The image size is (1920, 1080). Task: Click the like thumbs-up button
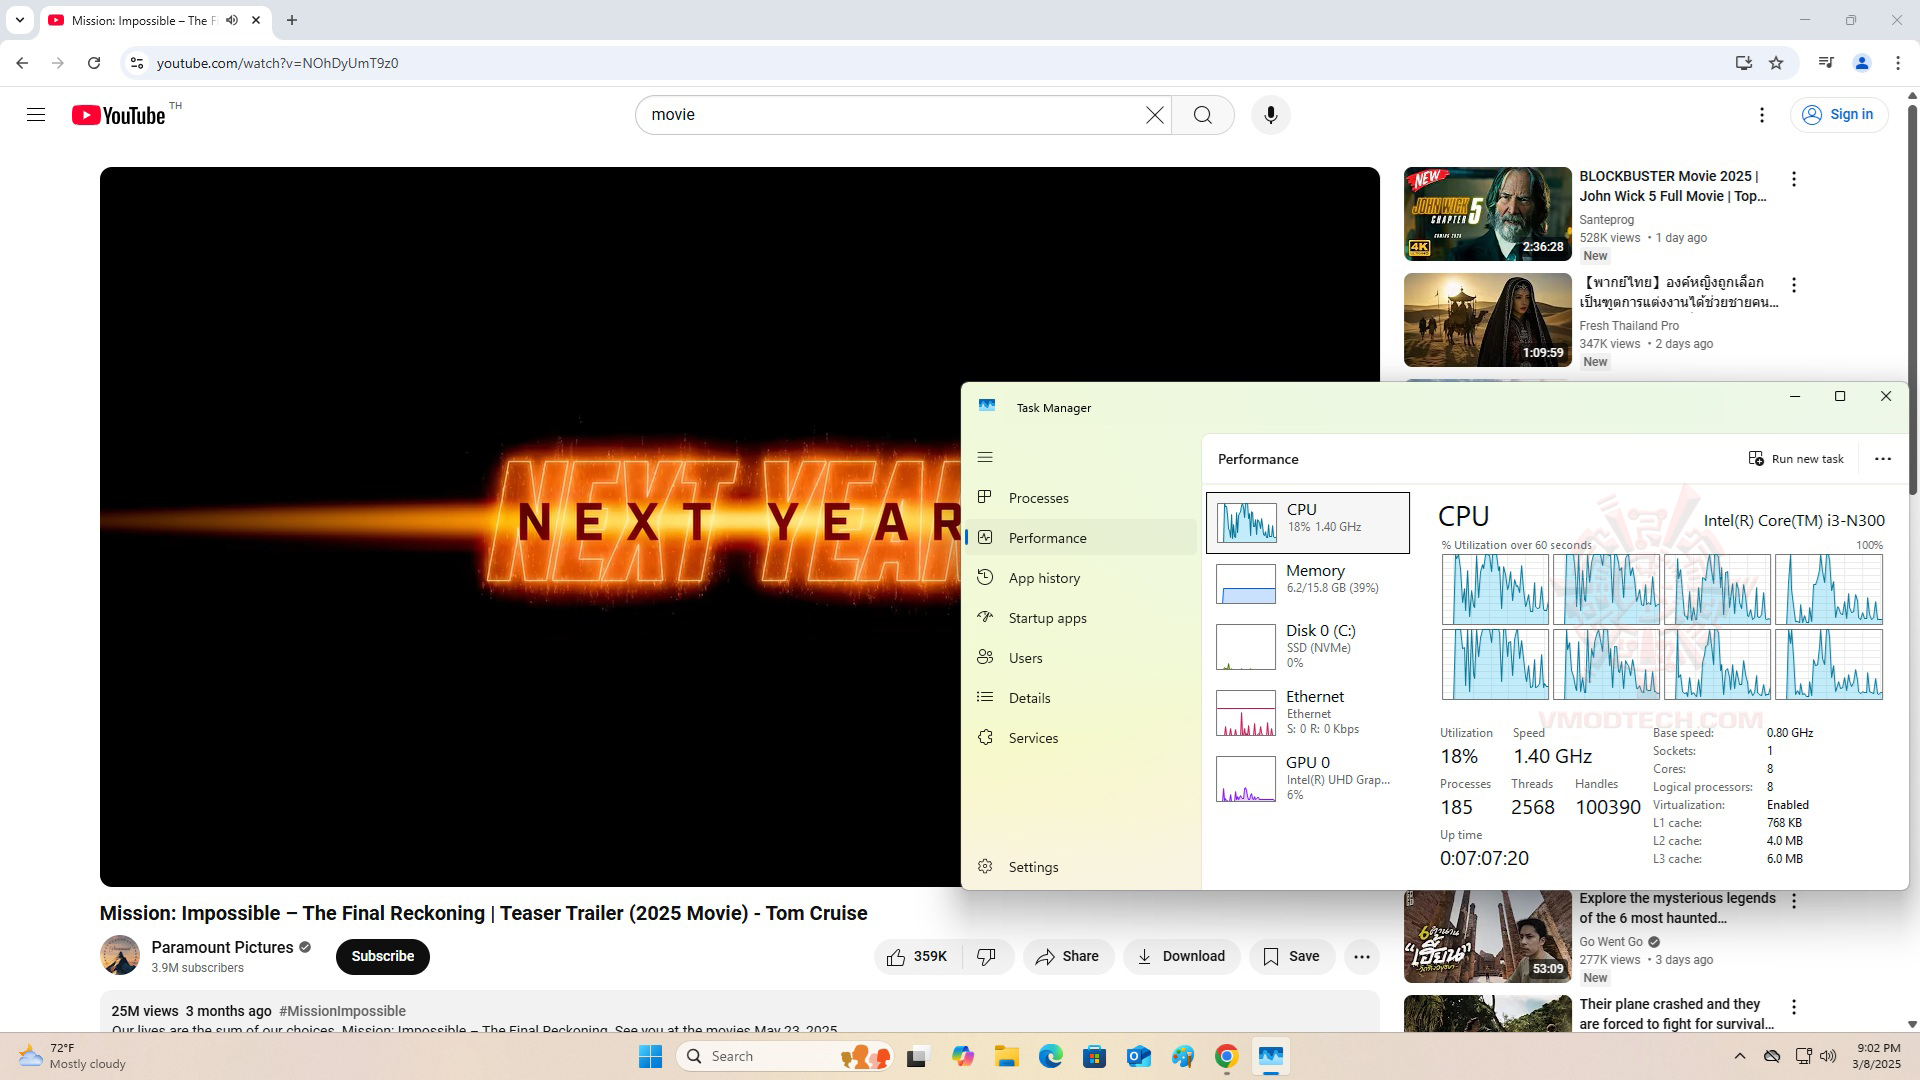917,957
